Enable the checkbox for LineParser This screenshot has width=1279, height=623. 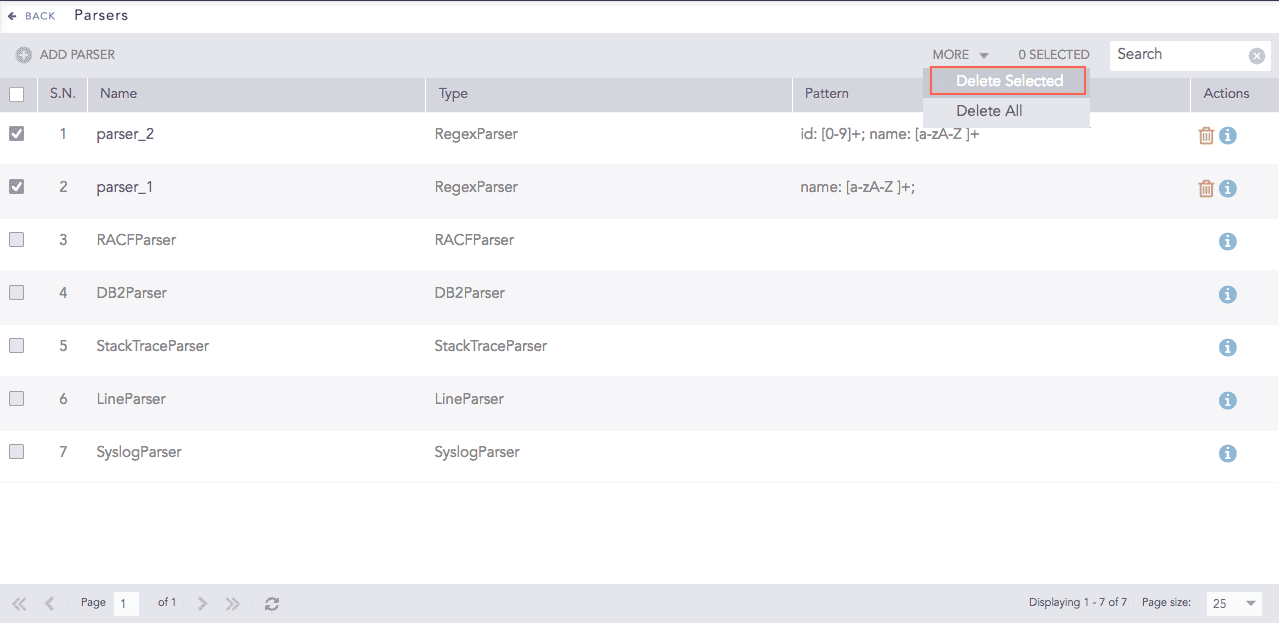(x=16, y=398)
